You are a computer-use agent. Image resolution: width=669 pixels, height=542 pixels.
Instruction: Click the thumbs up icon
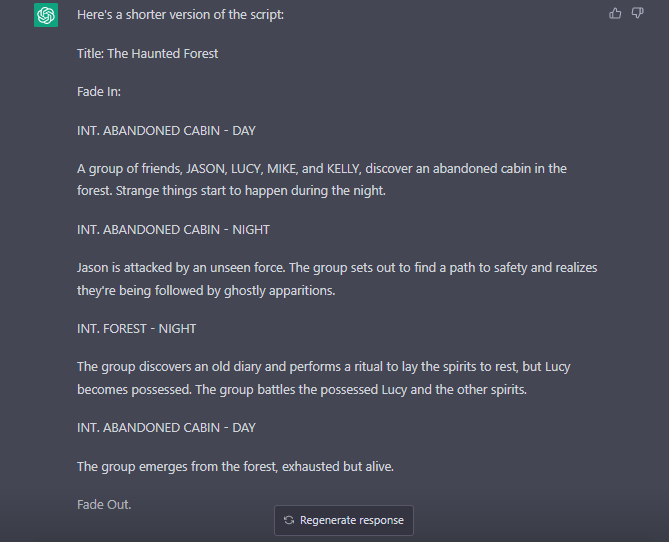tap(615, 14)
